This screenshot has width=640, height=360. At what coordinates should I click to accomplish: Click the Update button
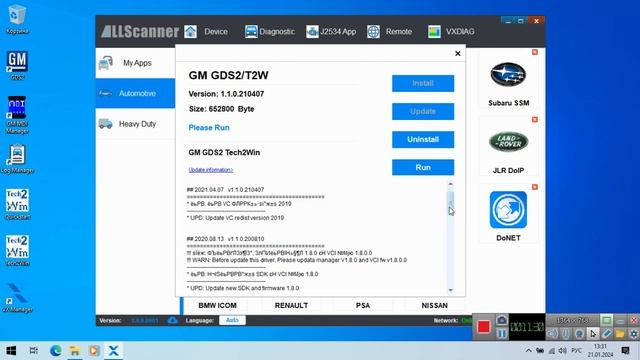[423, 111]
